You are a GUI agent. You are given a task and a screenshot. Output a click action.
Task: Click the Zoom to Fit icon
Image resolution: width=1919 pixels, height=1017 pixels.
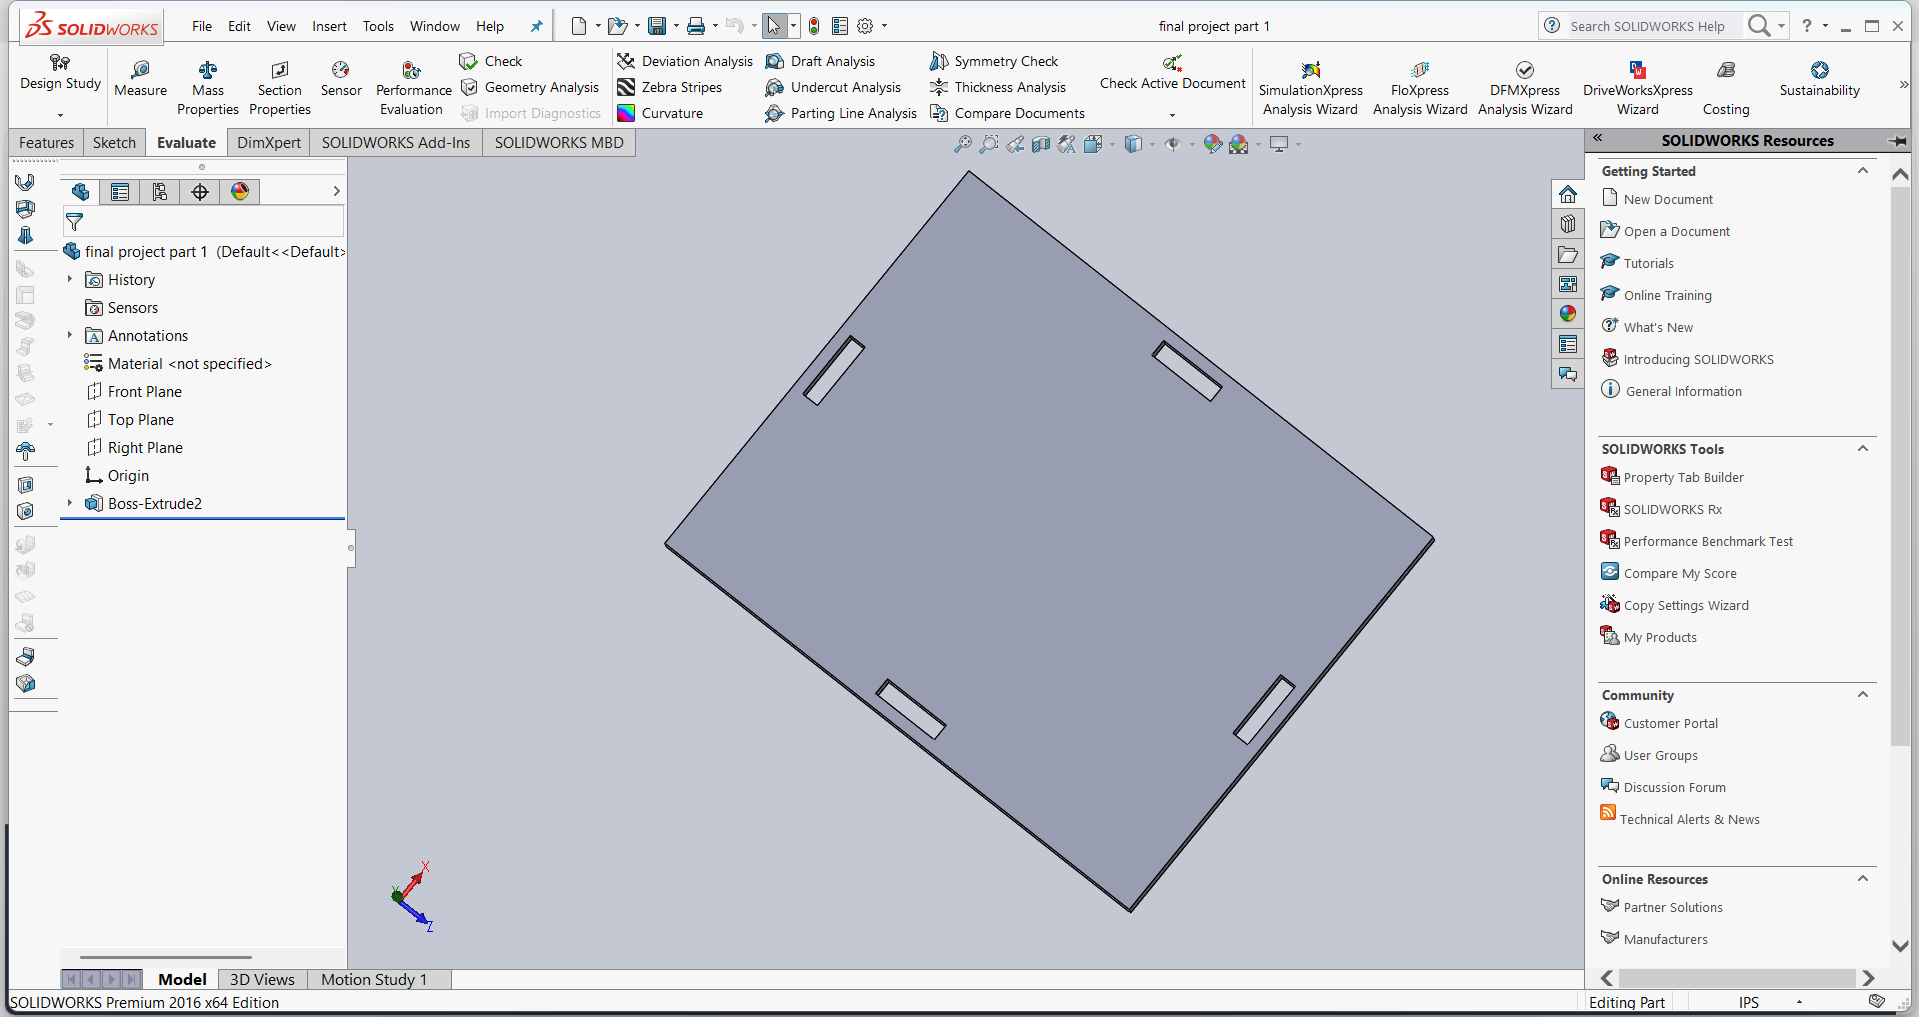pos(963,144)
